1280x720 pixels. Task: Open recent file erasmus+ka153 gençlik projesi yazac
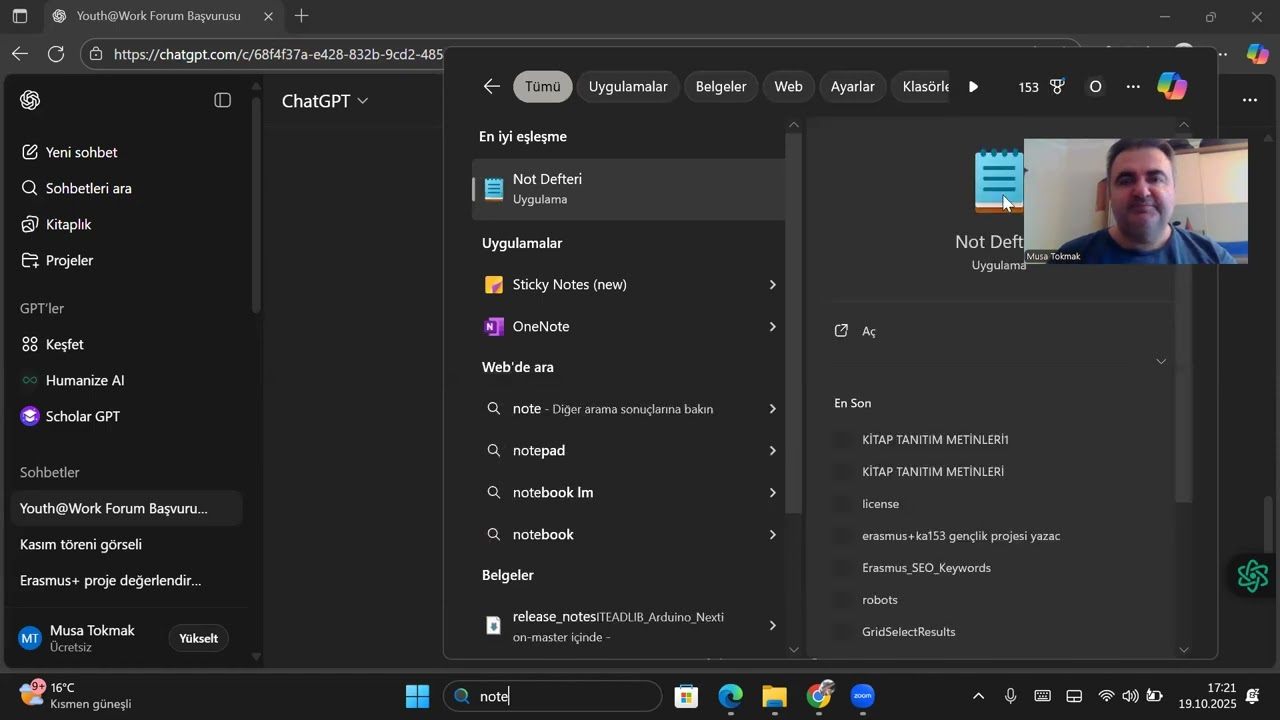961,536
